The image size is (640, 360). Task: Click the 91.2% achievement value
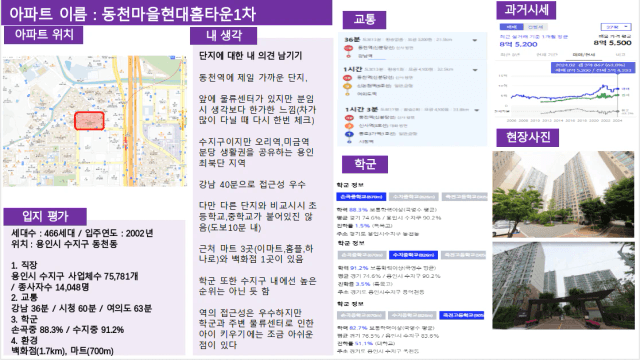click(359, 268)
